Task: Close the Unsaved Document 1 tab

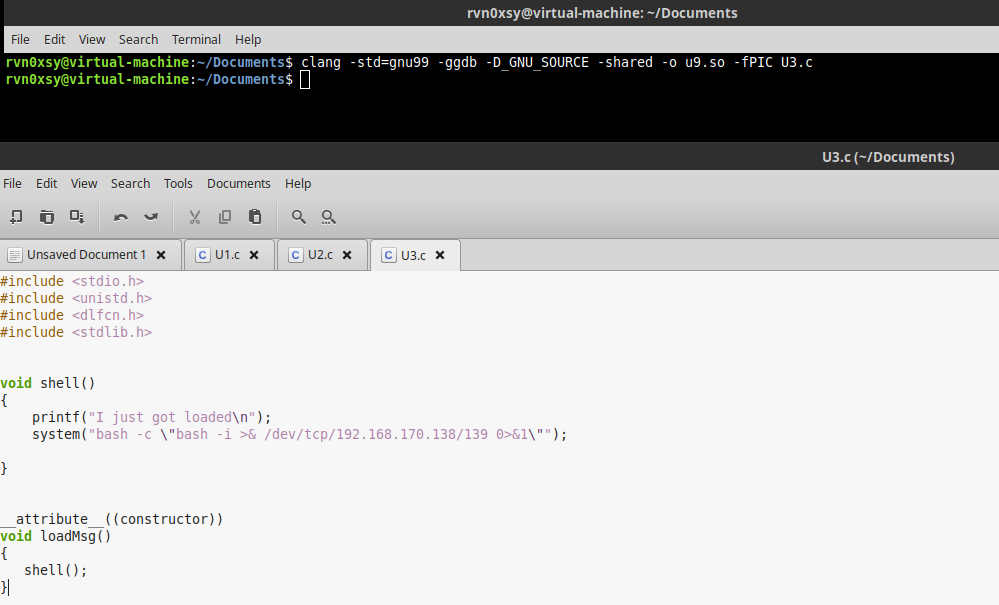Action: (161, 255)
